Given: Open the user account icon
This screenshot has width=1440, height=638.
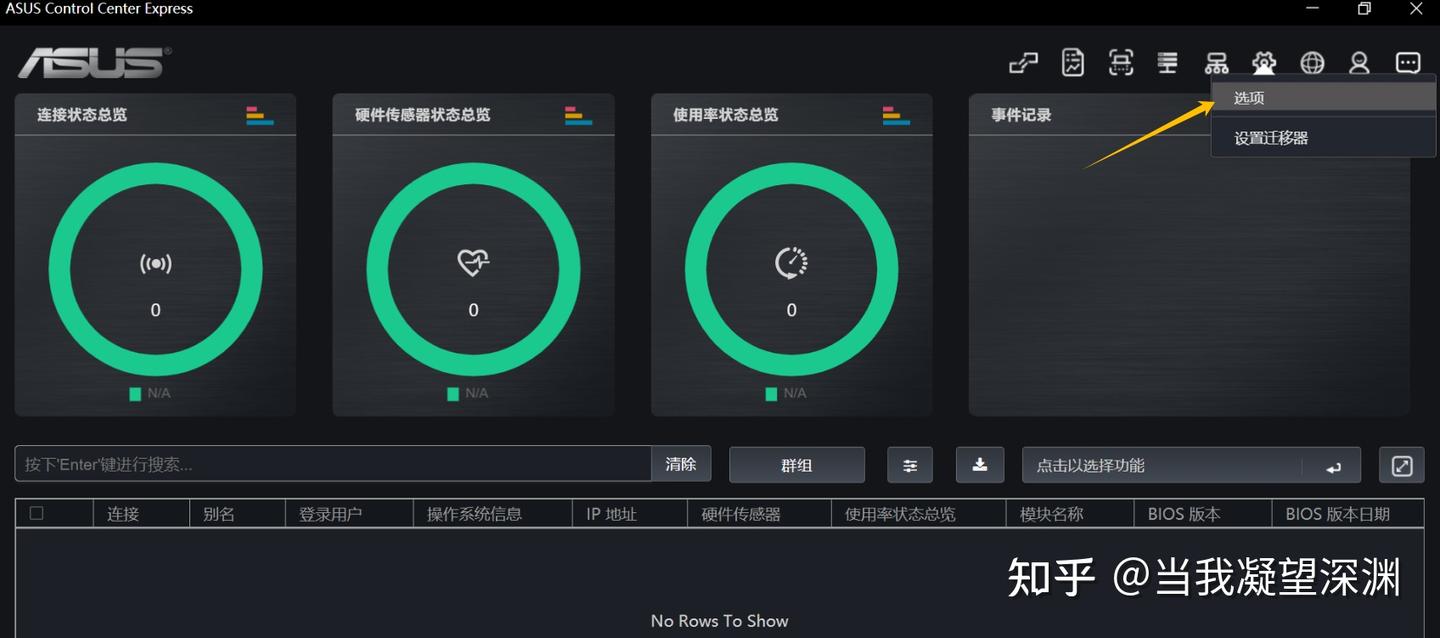Looking at the screenshot, I should (1359, 62).
